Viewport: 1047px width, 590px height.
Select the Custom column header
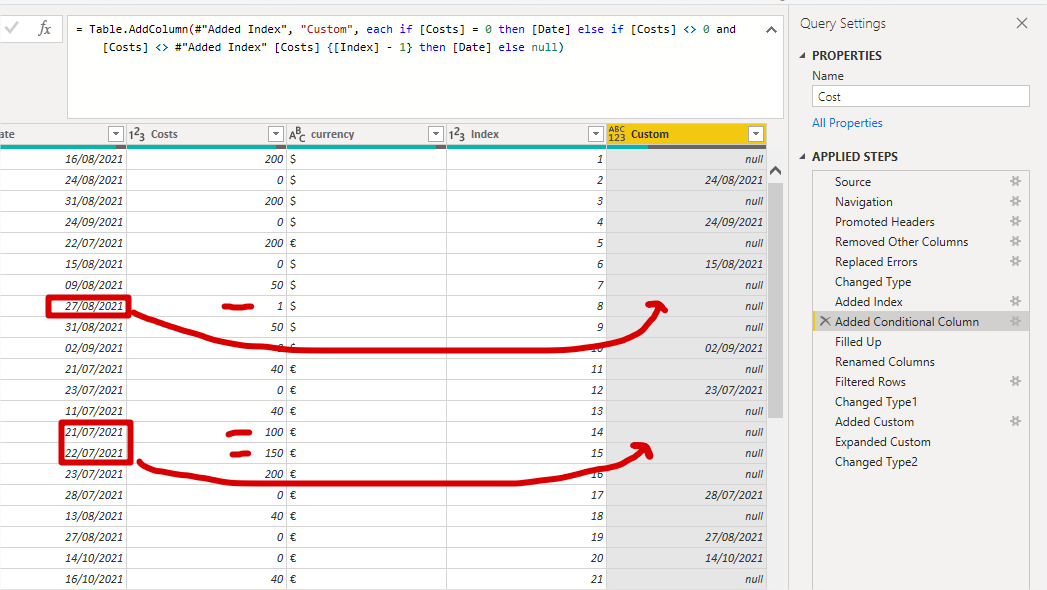point(686,134)
